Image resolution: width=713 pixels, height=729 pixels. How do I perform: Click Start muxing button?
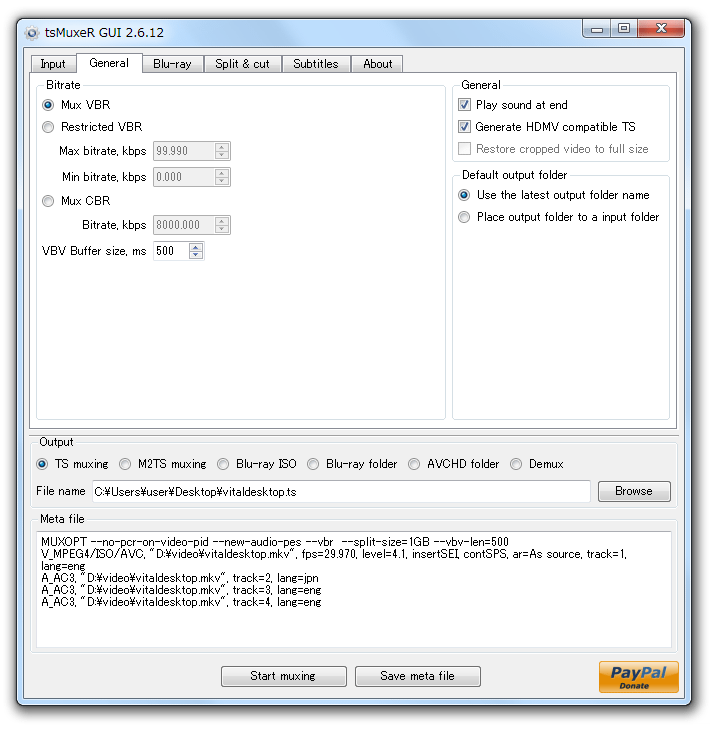(x=284, y=676)
